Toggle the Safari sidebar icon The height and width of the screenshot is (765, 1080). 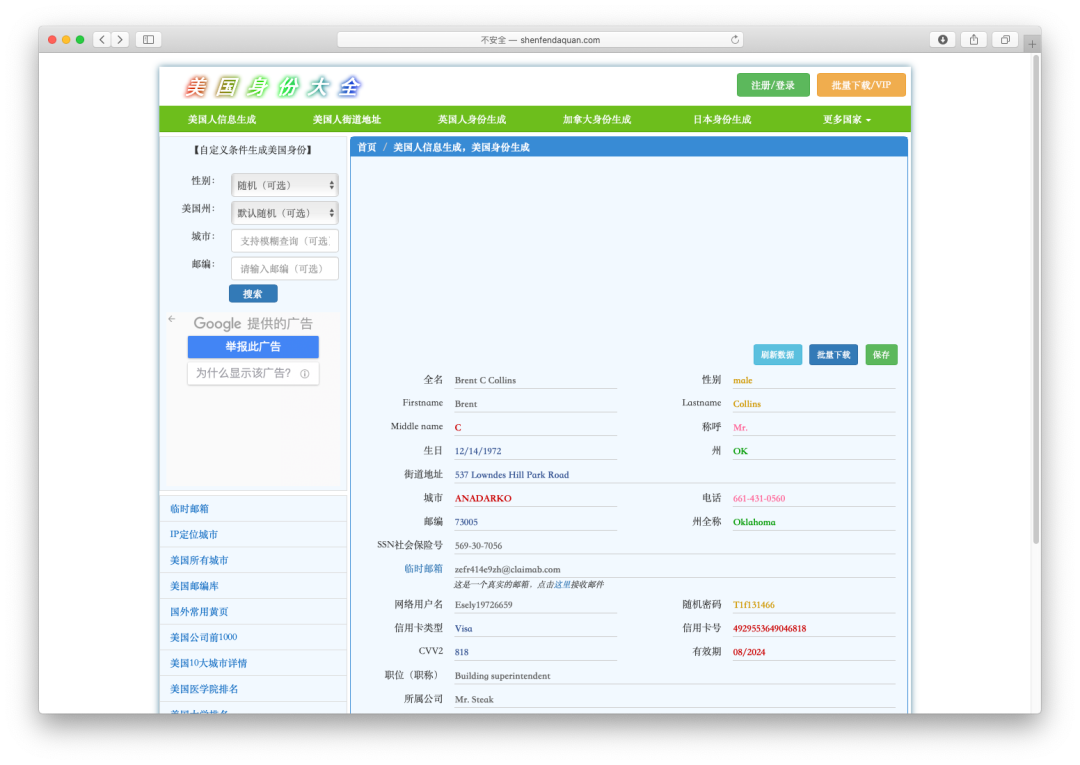pyautogui.click(x=148, y=40)
